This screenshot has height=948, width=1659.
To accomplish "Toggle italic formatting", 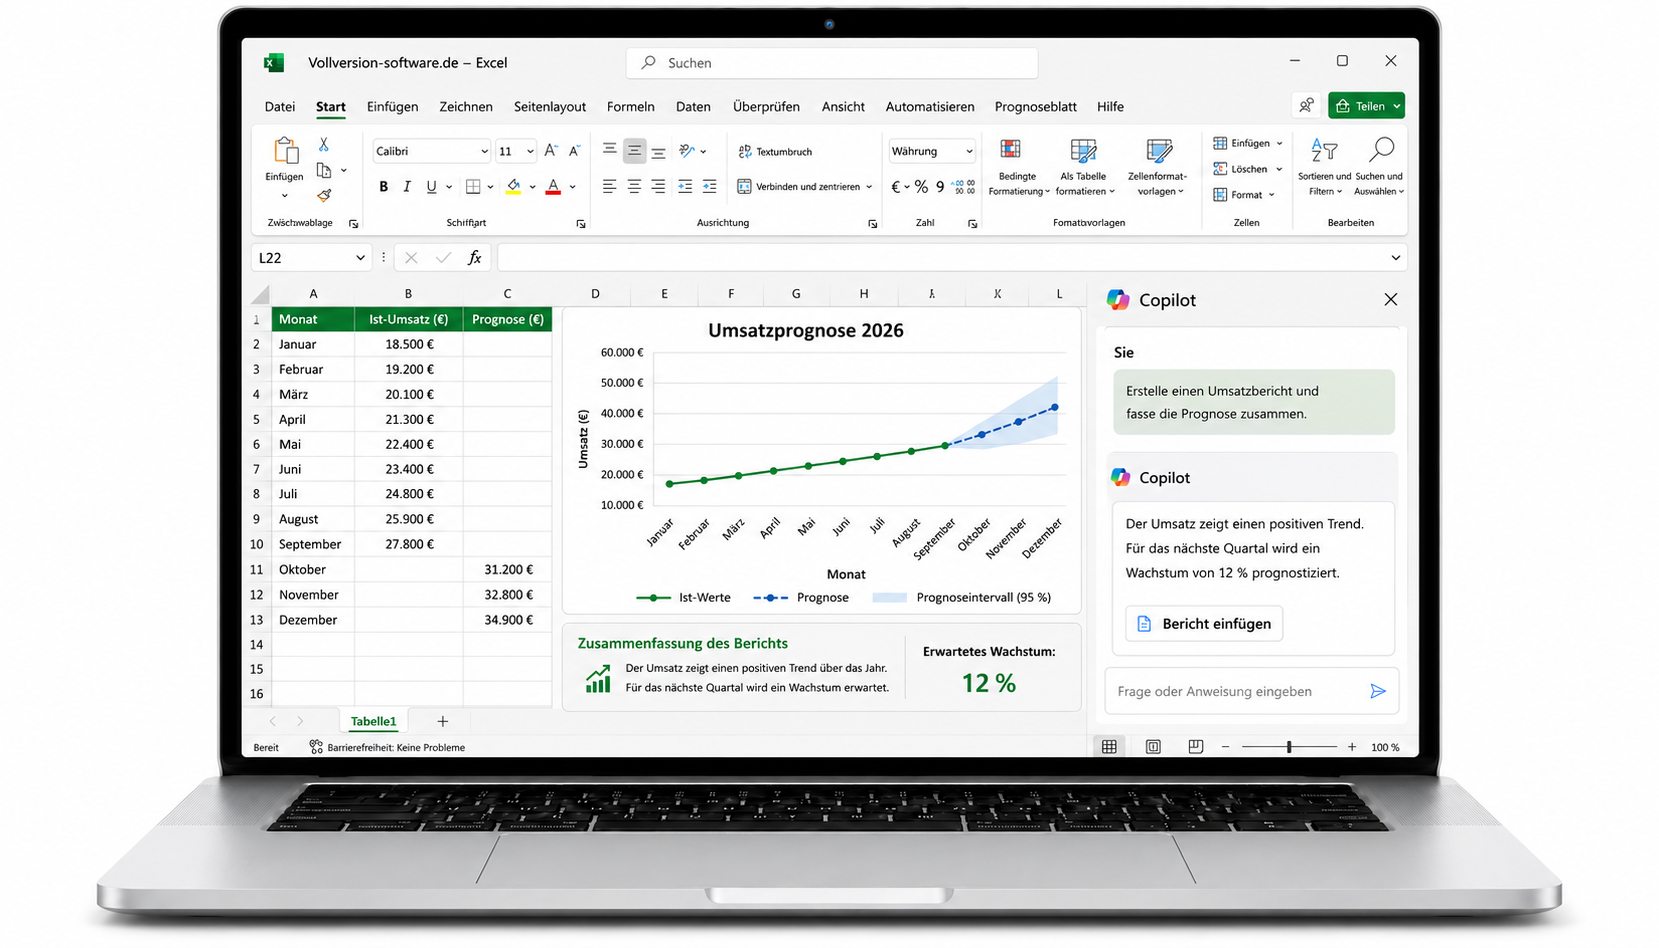I will [x=407, y=186].
